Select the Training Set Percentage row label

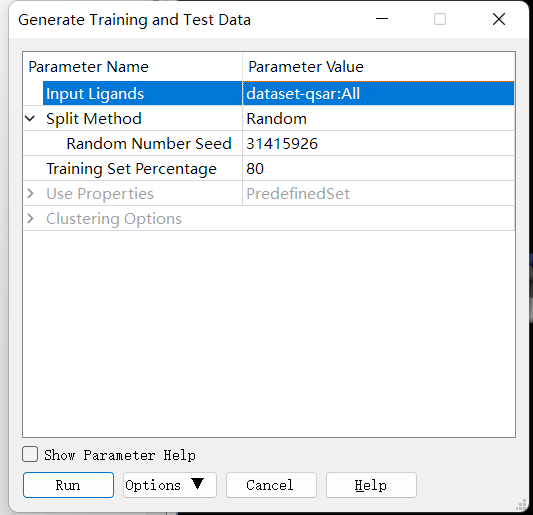[x=131, y=169]
